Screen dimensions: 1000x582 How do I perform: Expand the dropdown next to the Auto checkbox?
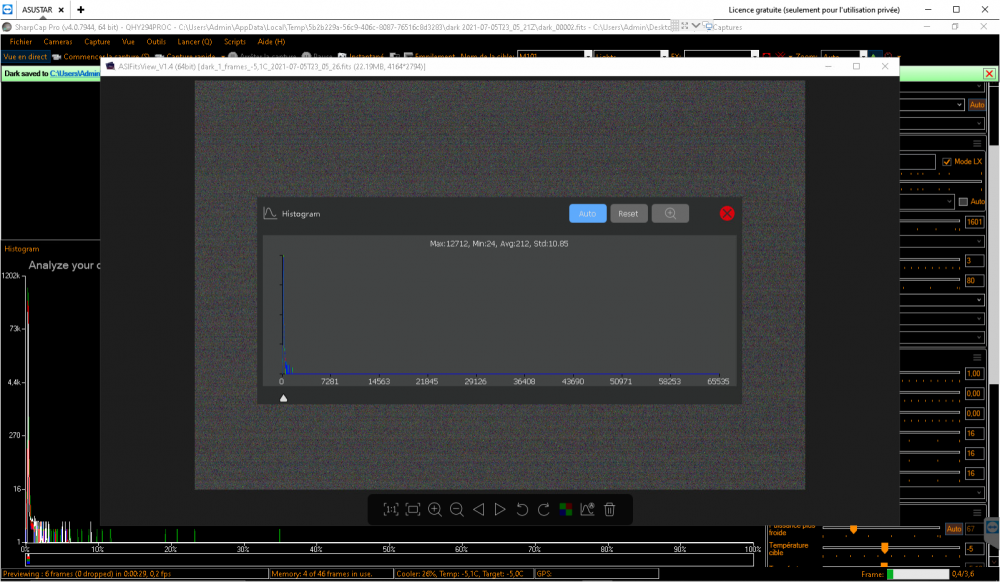pyautogui.click(x=949, y=201)
